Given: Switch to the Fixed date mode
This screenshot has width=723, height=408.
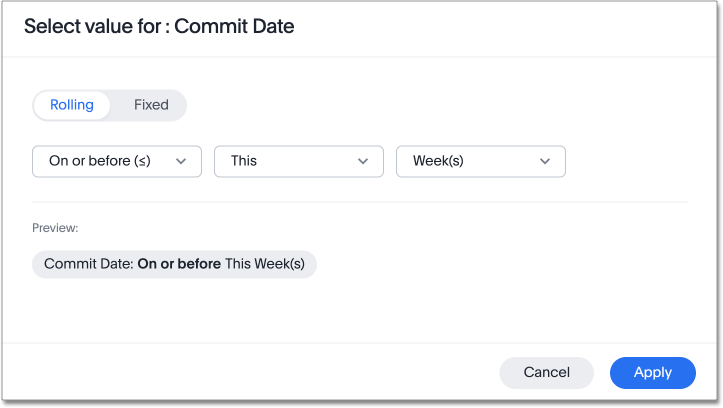Looking at the screenshot, I should pyautogui.click(x=151, y=105).
